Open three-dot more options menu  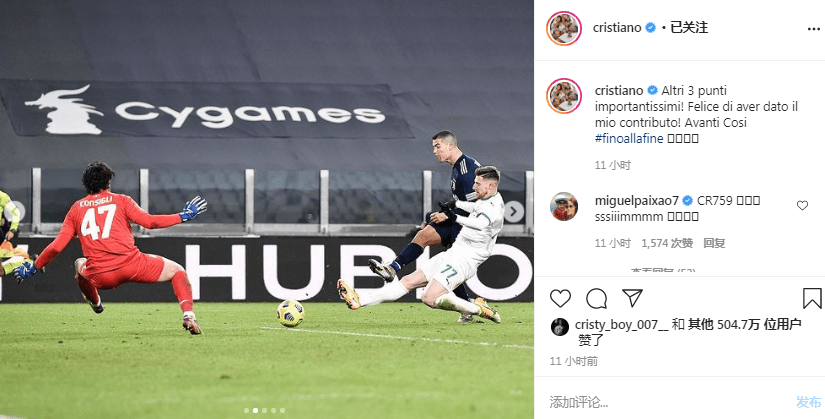pyautogui.click(x=813, y=29)
